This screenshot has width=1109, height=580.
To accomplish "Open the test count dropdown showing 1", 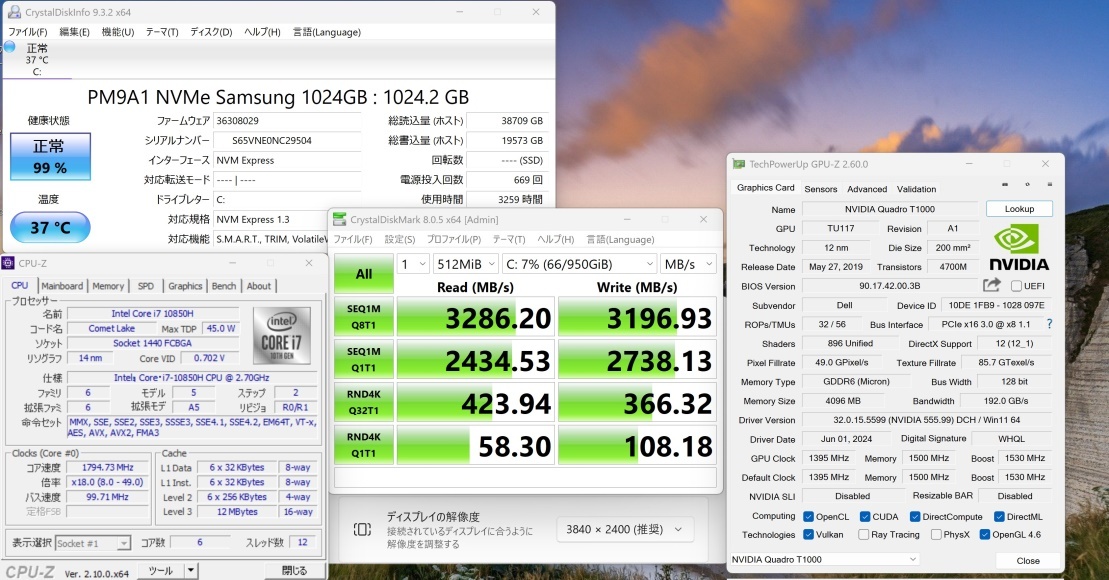I will (413, 264).
